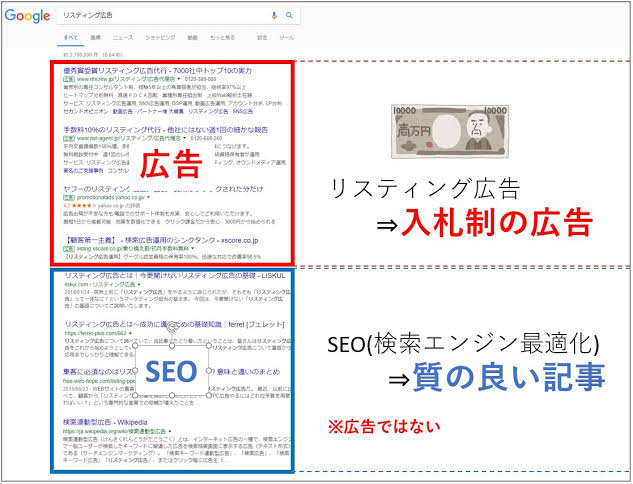Click the search box containing リスティング広告
The height and width of the screenshot is (484, 633).
pyautogui.click(x=160, y=16)
